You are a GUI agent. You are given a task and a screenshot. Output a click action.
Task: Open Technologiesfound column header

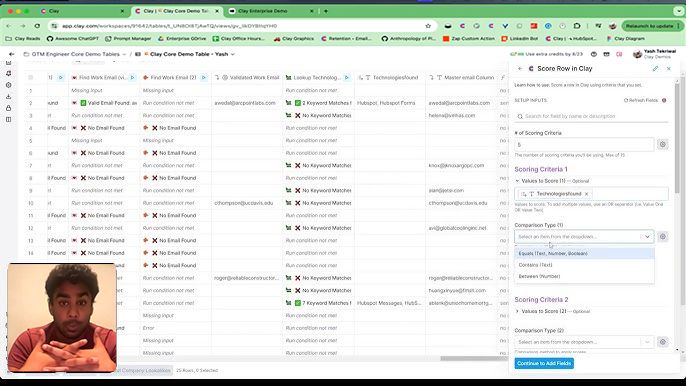tap(390, 77)
